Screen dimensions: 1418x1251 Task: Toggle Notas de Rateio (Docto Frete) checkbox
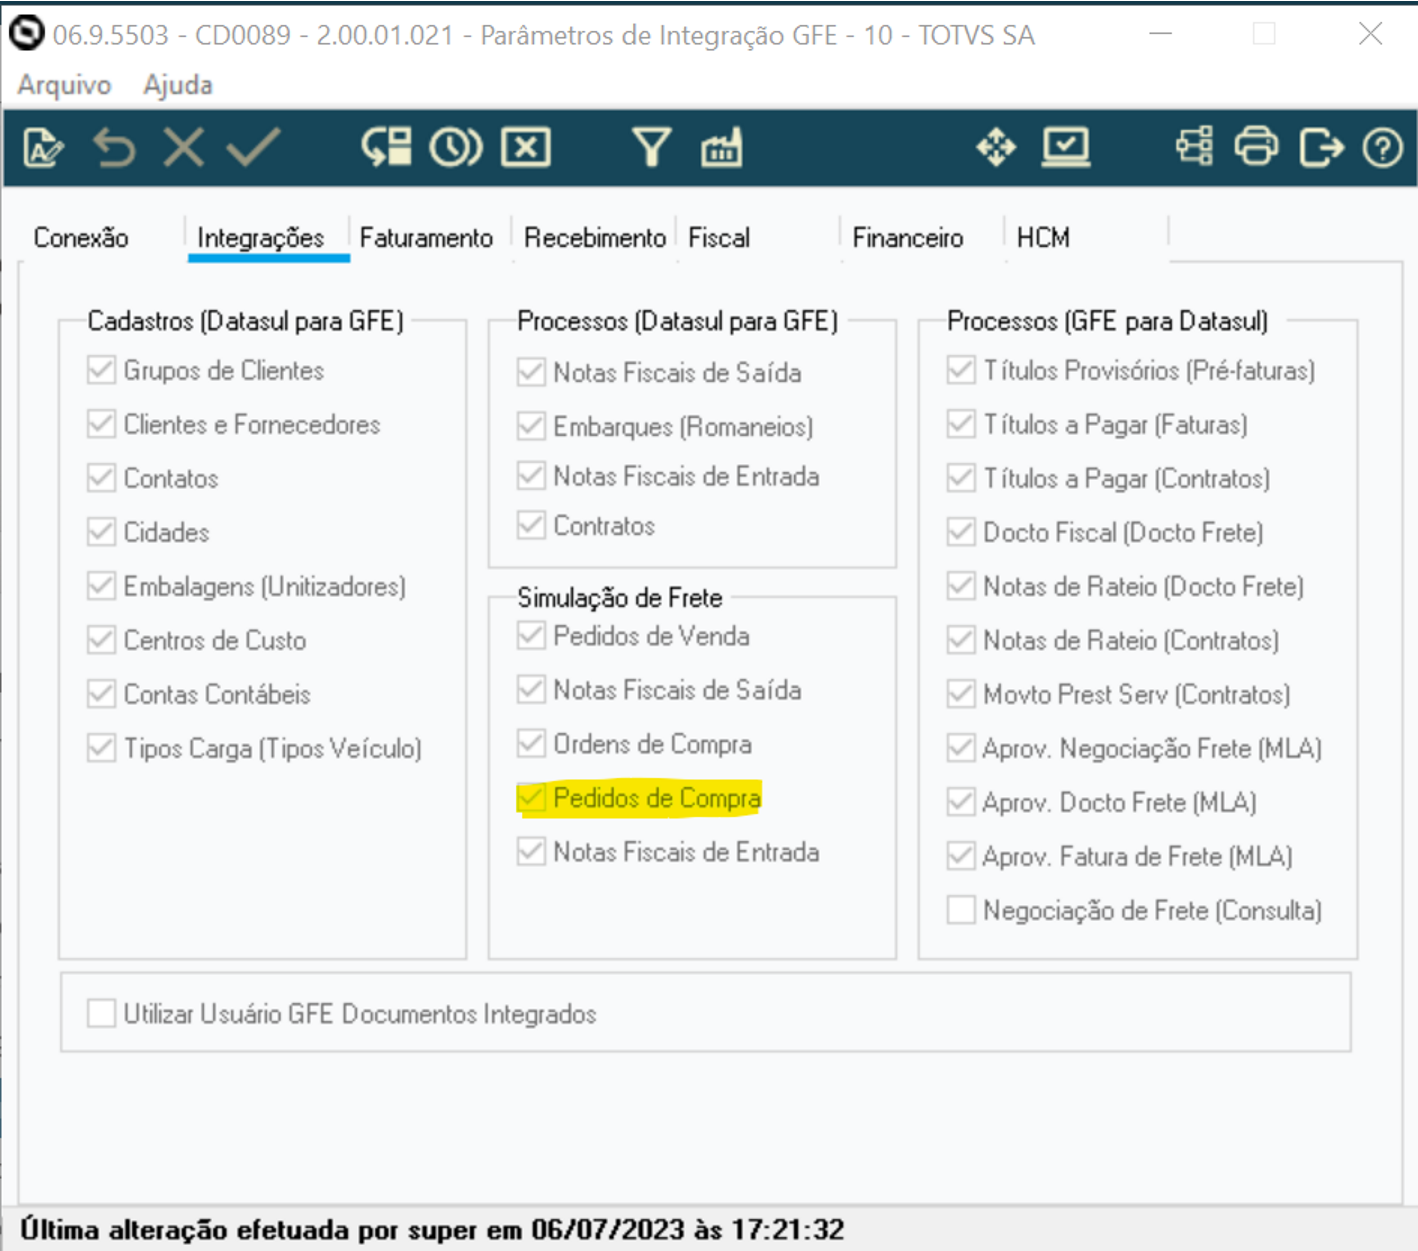click(x=961, y=586)
